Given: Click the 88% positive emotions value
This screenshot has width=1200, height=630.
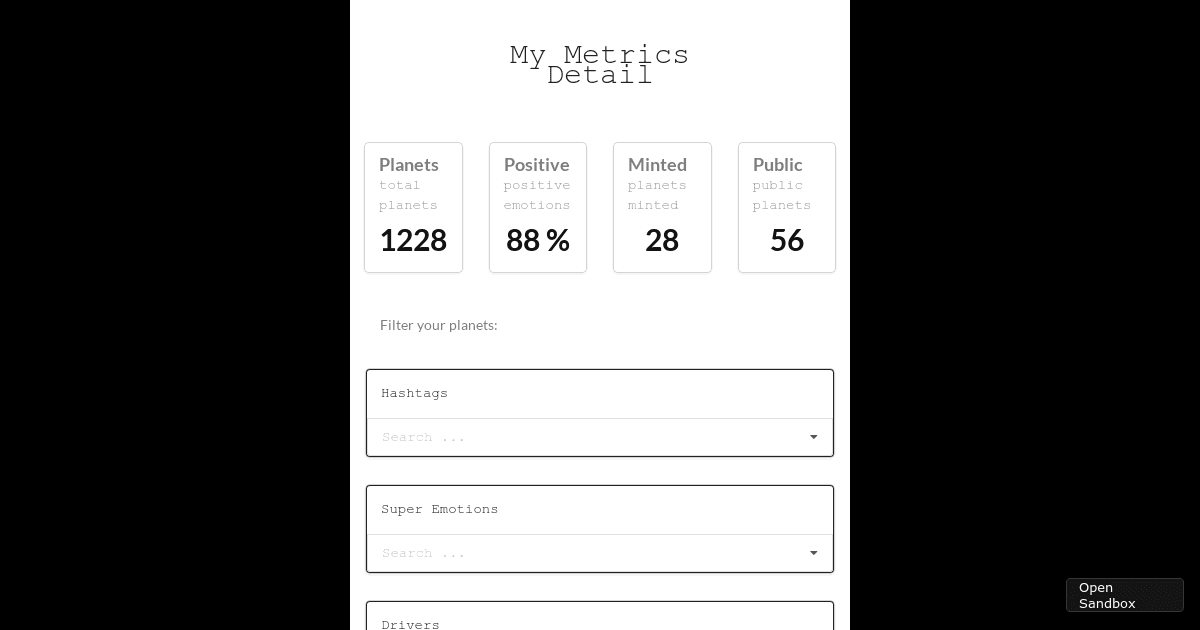Looking at the screenshot, I should (x=538, y=240).
